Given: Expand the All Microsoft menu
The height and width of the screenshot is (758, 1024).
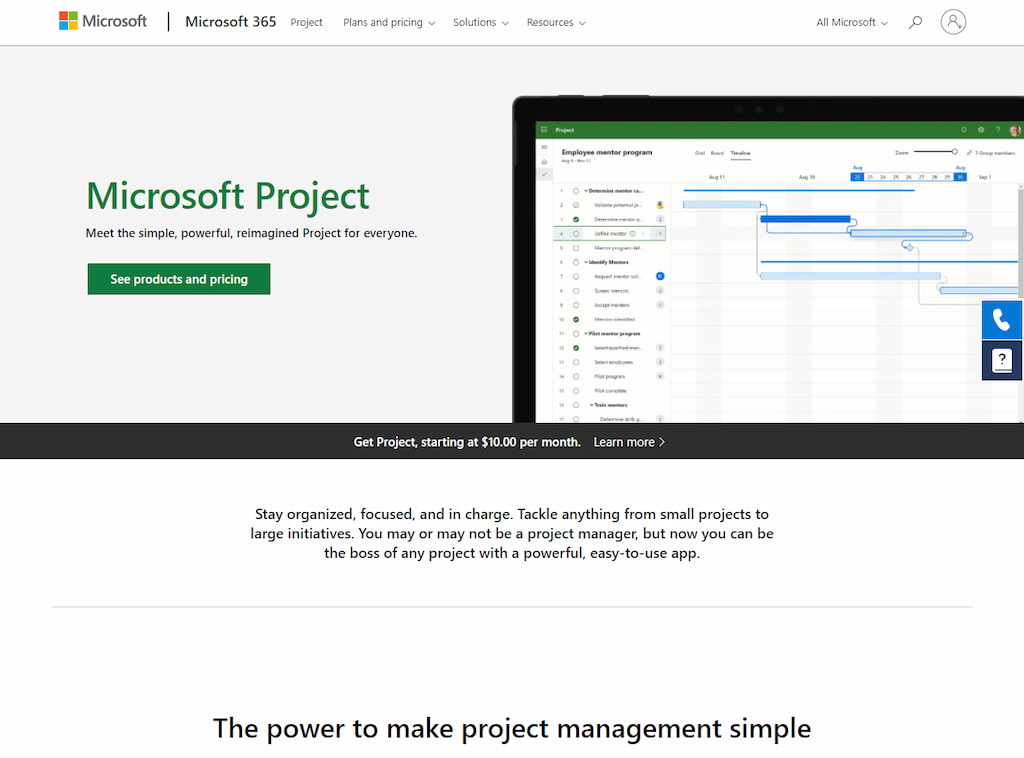Looking at the screenshot, I should coord(852,22).
